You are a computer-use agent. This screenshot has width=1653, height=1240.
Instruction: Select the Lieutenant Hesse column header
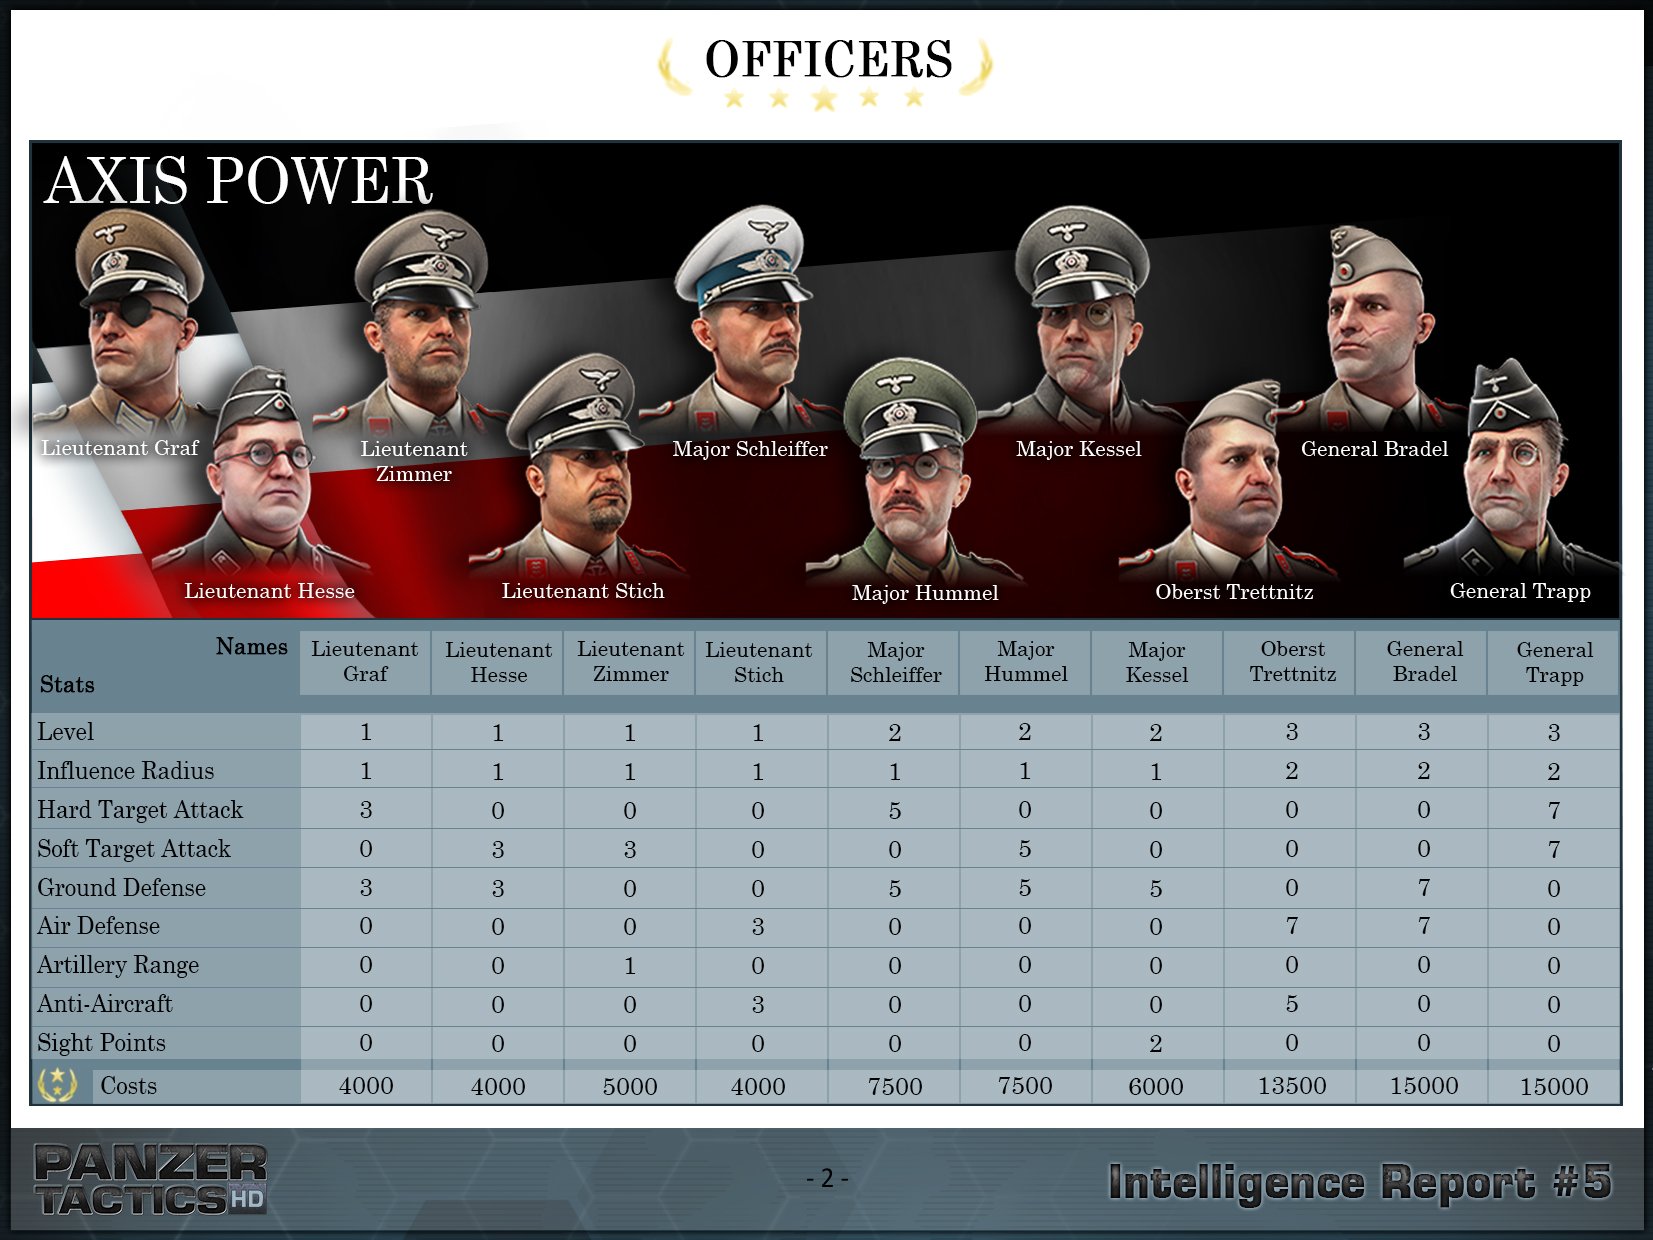click(x=498, y=662)
